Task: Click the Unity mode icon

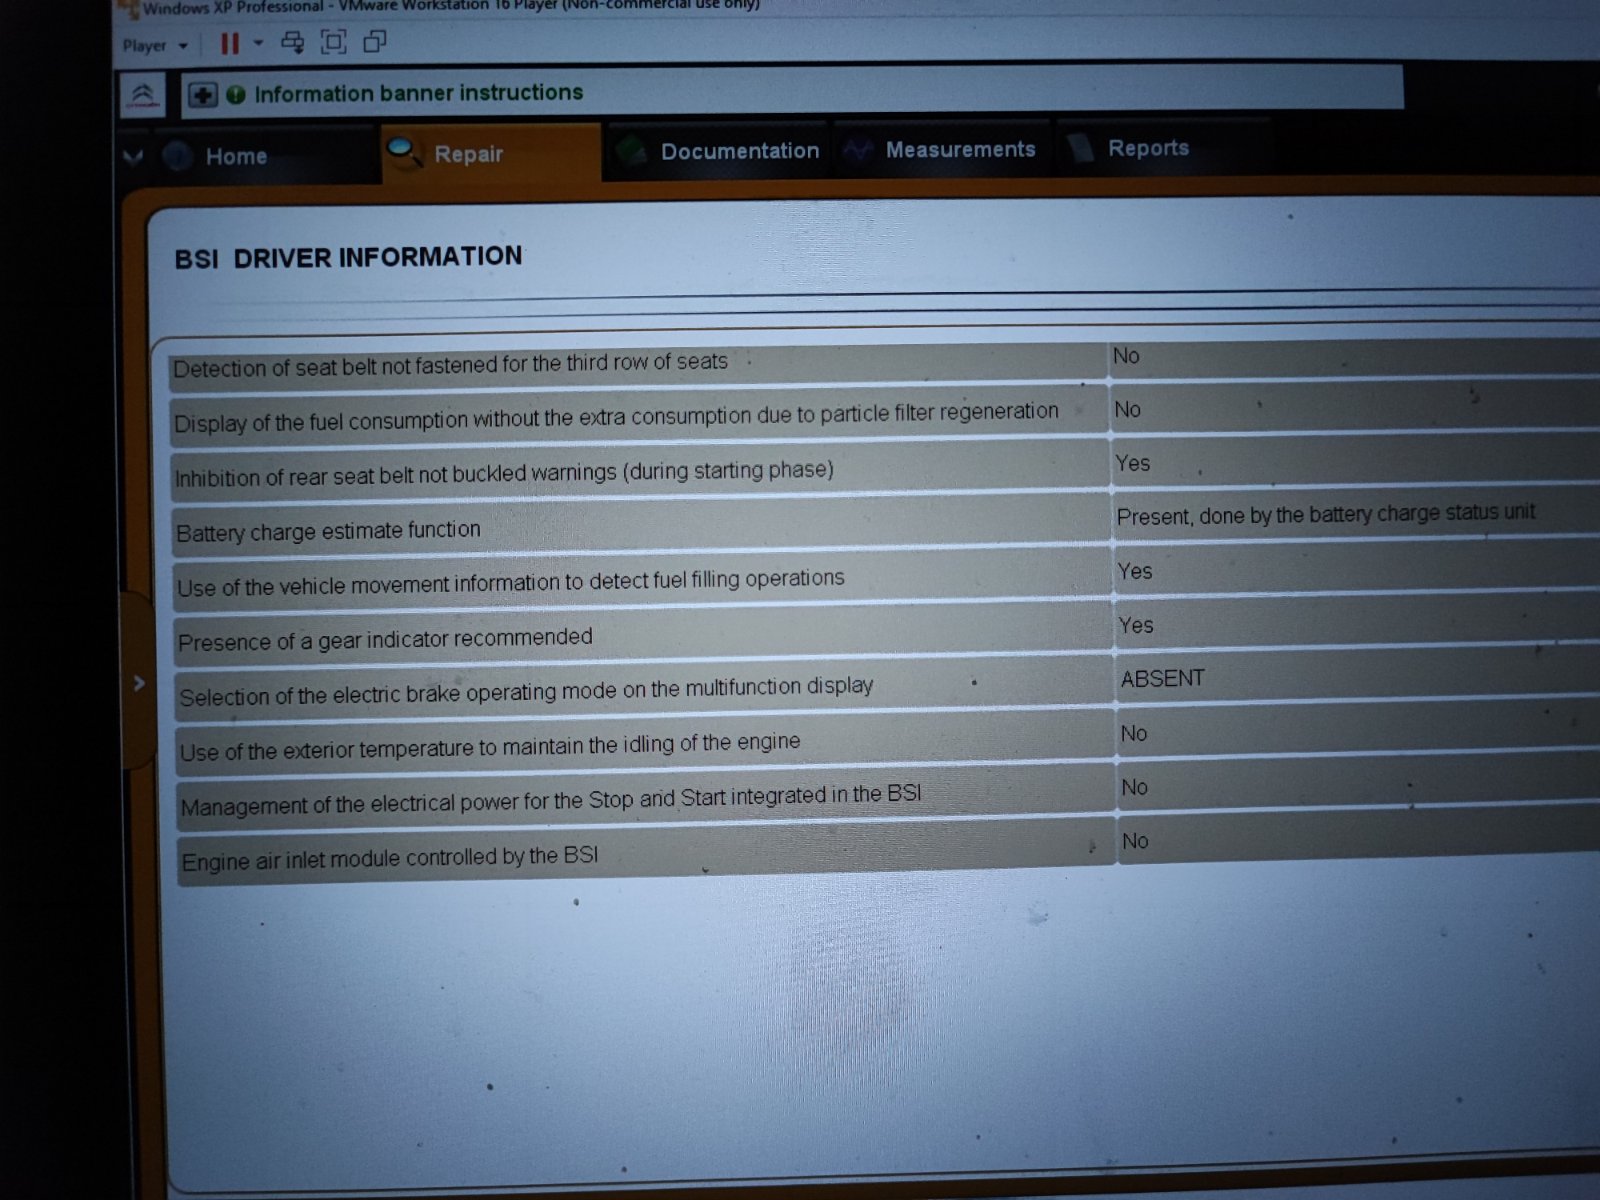Action: 375,41
